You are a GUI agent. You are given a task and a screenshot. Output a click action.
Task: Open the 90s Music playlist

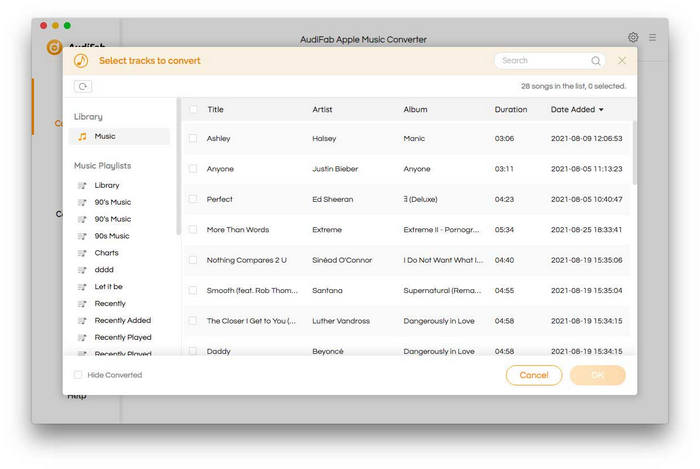click(x=112, y=236)
